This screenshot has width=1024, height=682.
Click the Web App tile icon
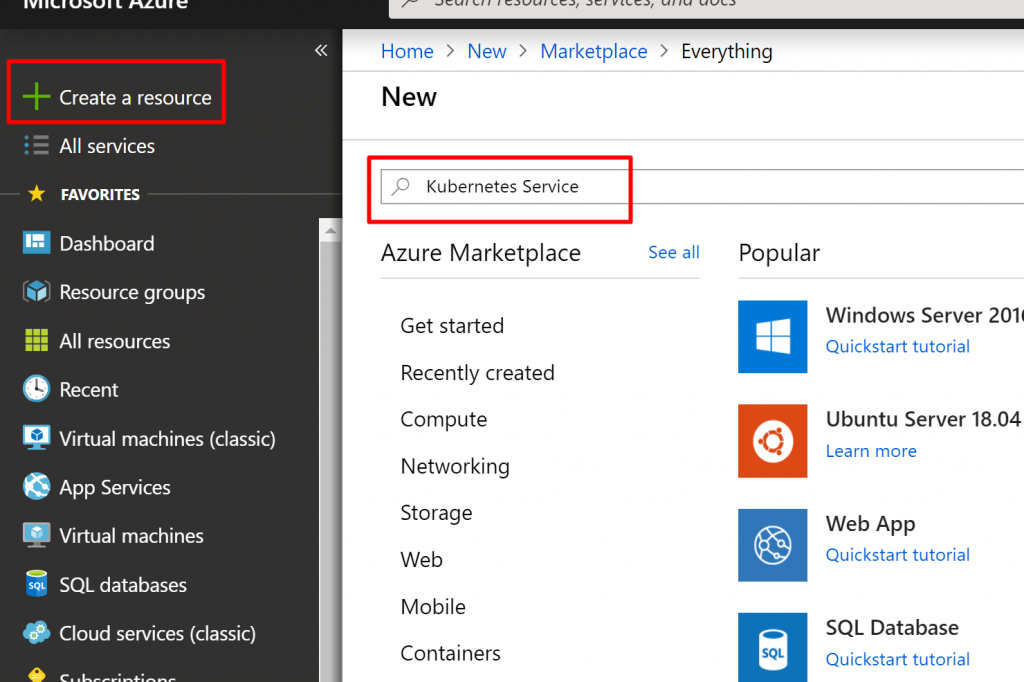point(773,545)
